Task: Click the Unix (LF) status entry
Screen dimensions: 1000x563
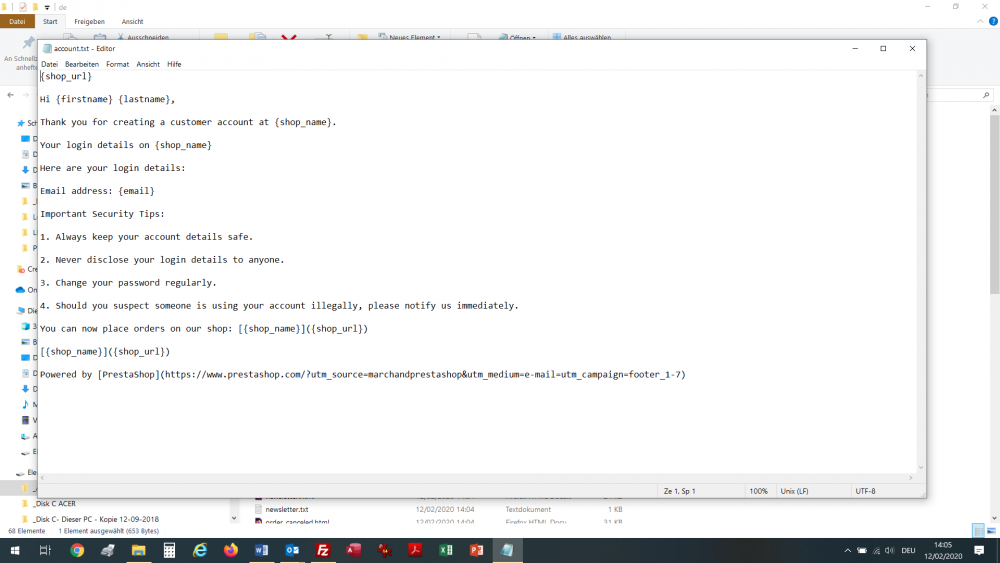Action: click(x=794, y=491)
